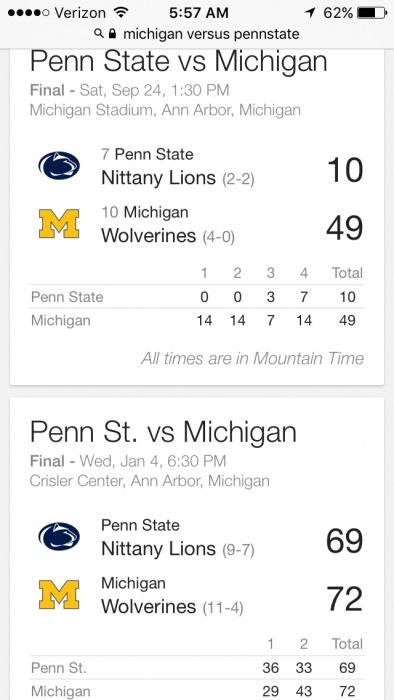
Task: Tap the battery icon in status bar
Action: click(372, 12)
